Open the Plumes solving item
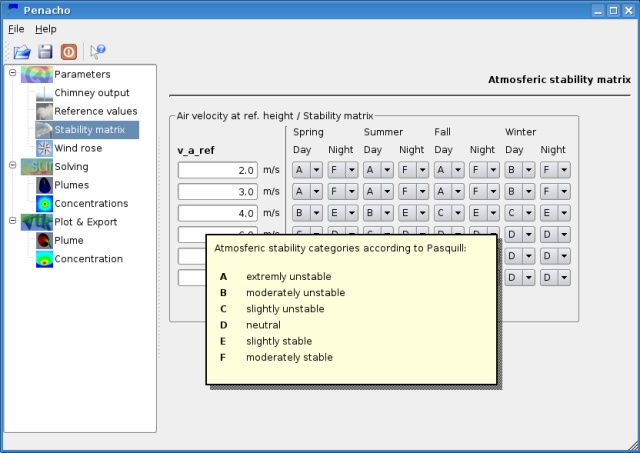The image size is (640, 453). tap(71, 185)
